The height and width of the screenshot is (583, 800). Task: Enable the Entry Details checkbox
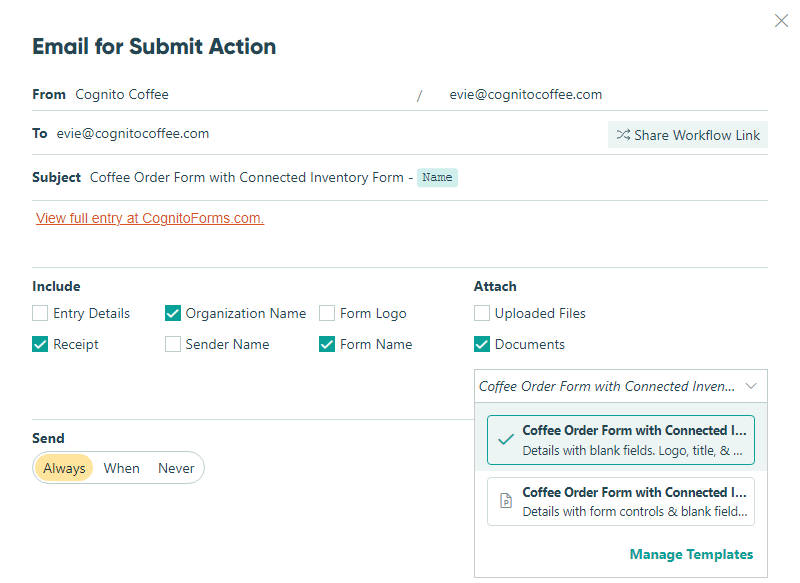[x=40, y=313]
